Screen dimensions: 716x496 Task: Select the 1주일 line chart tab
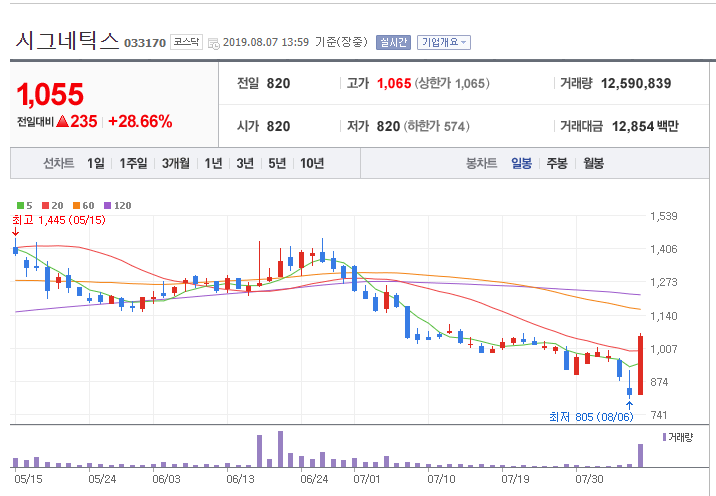(x=133, y=163)
